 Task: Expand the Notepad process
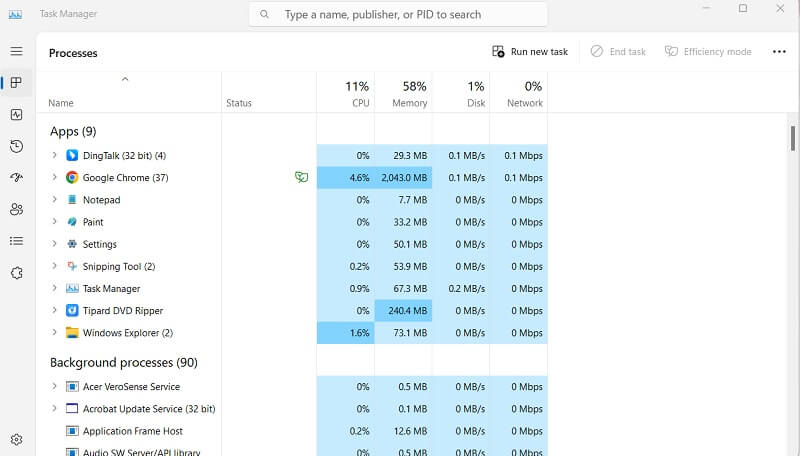(x=54, y=199)
